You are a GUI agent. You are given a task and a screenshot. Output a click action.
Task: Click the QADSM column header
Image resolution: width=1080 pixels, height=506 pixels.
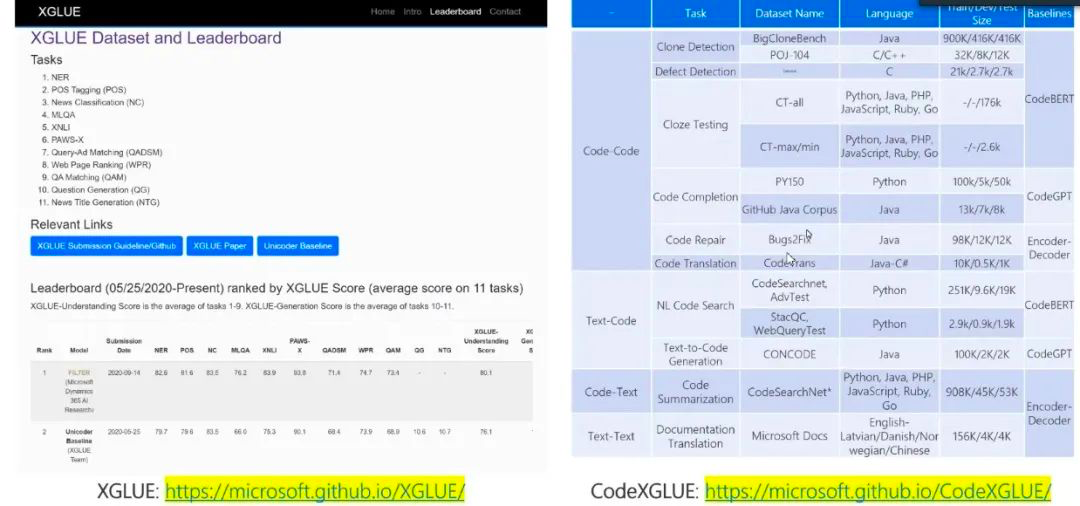pos(334,350)
